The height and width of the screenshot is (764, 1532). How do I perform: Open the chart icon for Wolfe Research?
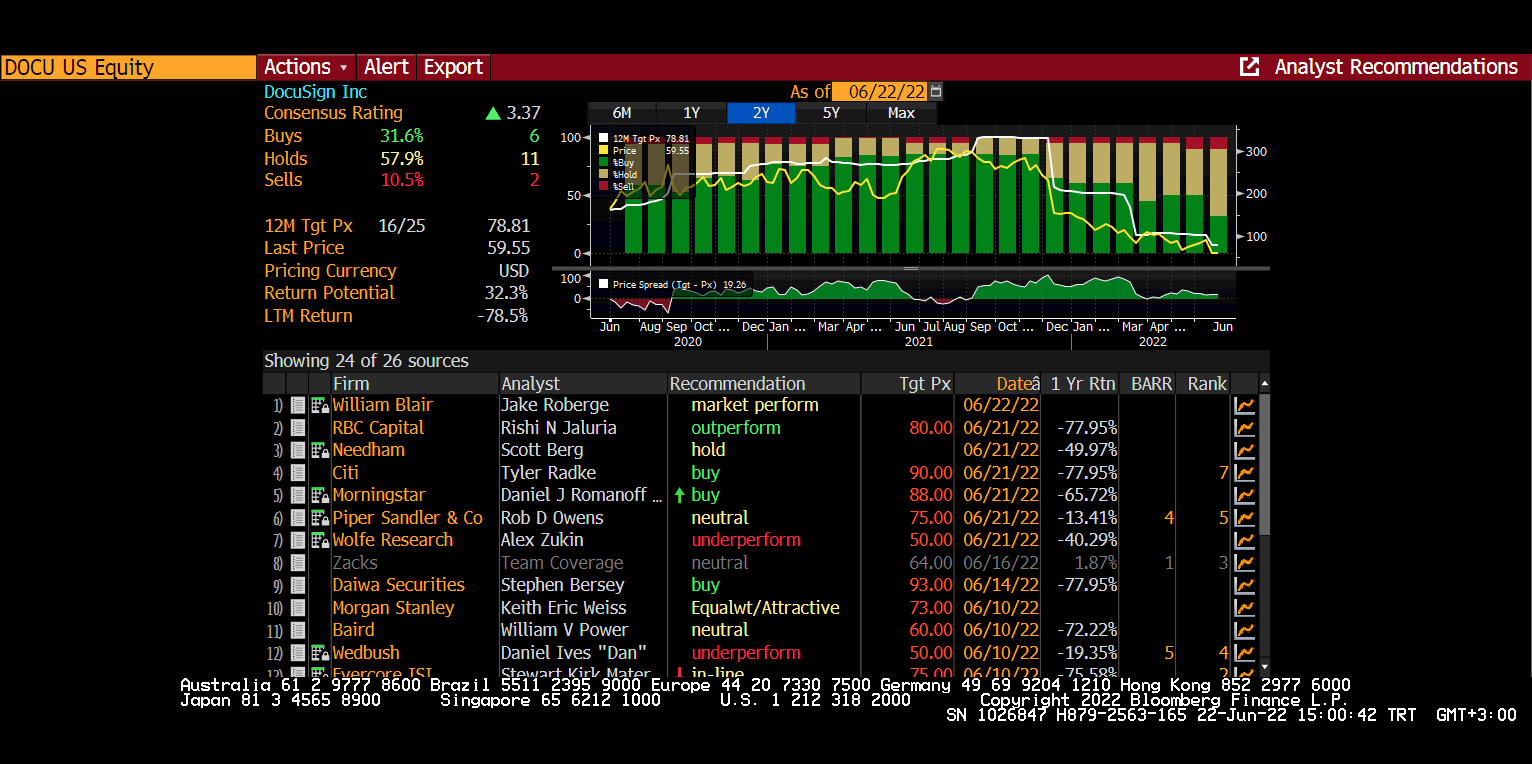click(x=1245, y=540)
